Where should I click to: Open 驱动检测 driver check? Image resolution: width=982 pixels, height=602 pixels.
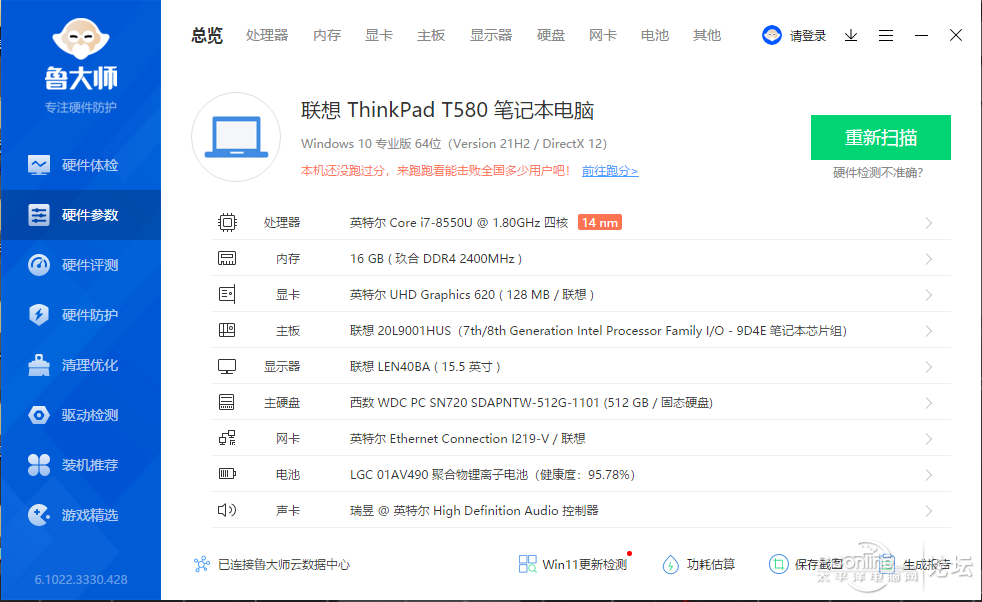tap(81, 415)
